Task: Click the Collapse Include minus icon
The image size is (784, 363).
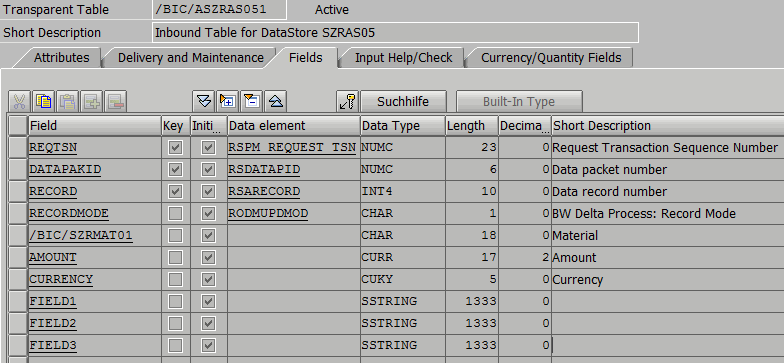Action: 252,102
